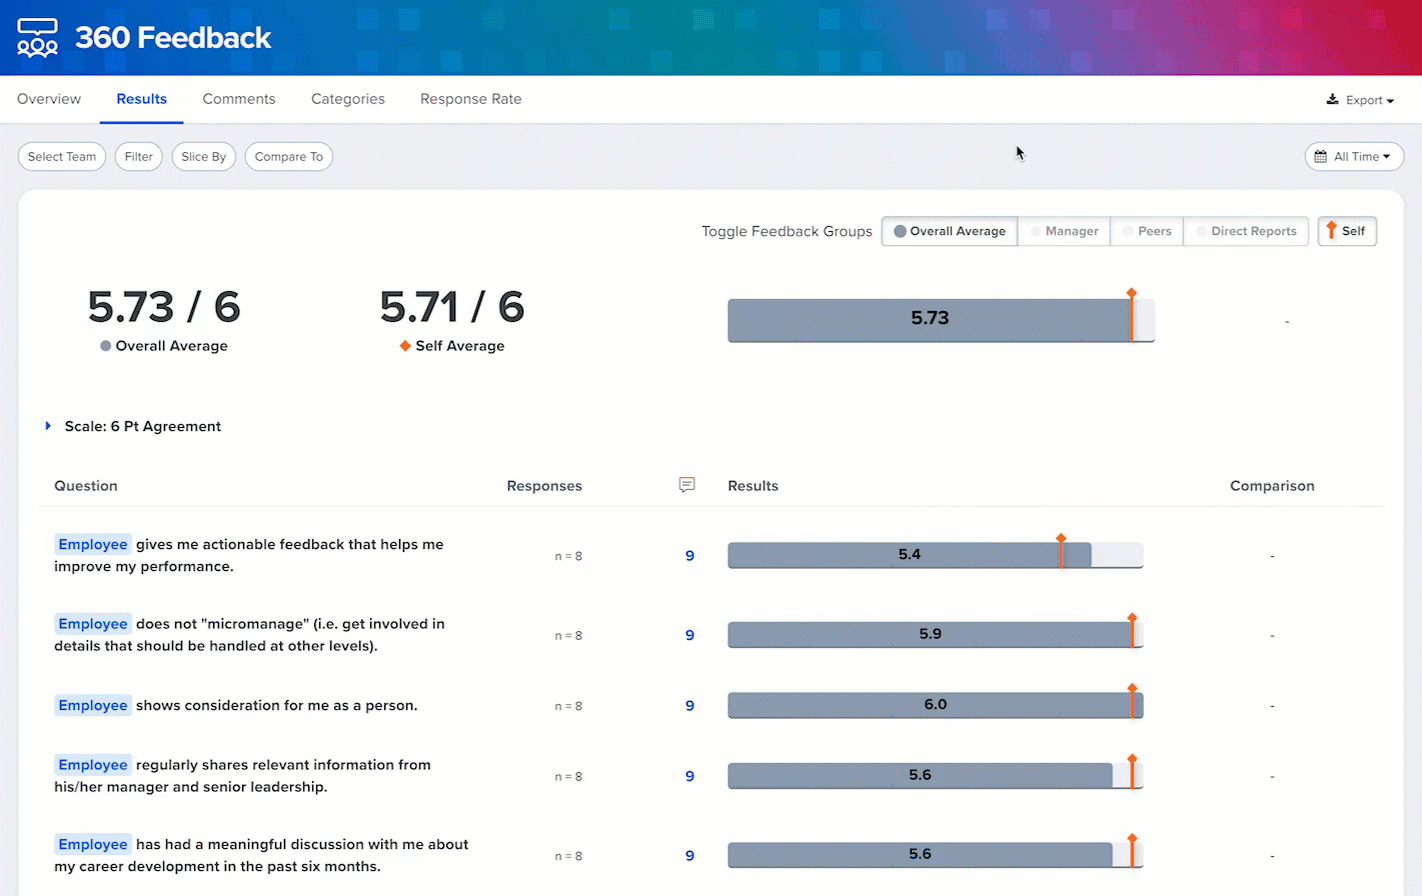Toggle the Direct Reports feedback group

(x=1246, y=231)
